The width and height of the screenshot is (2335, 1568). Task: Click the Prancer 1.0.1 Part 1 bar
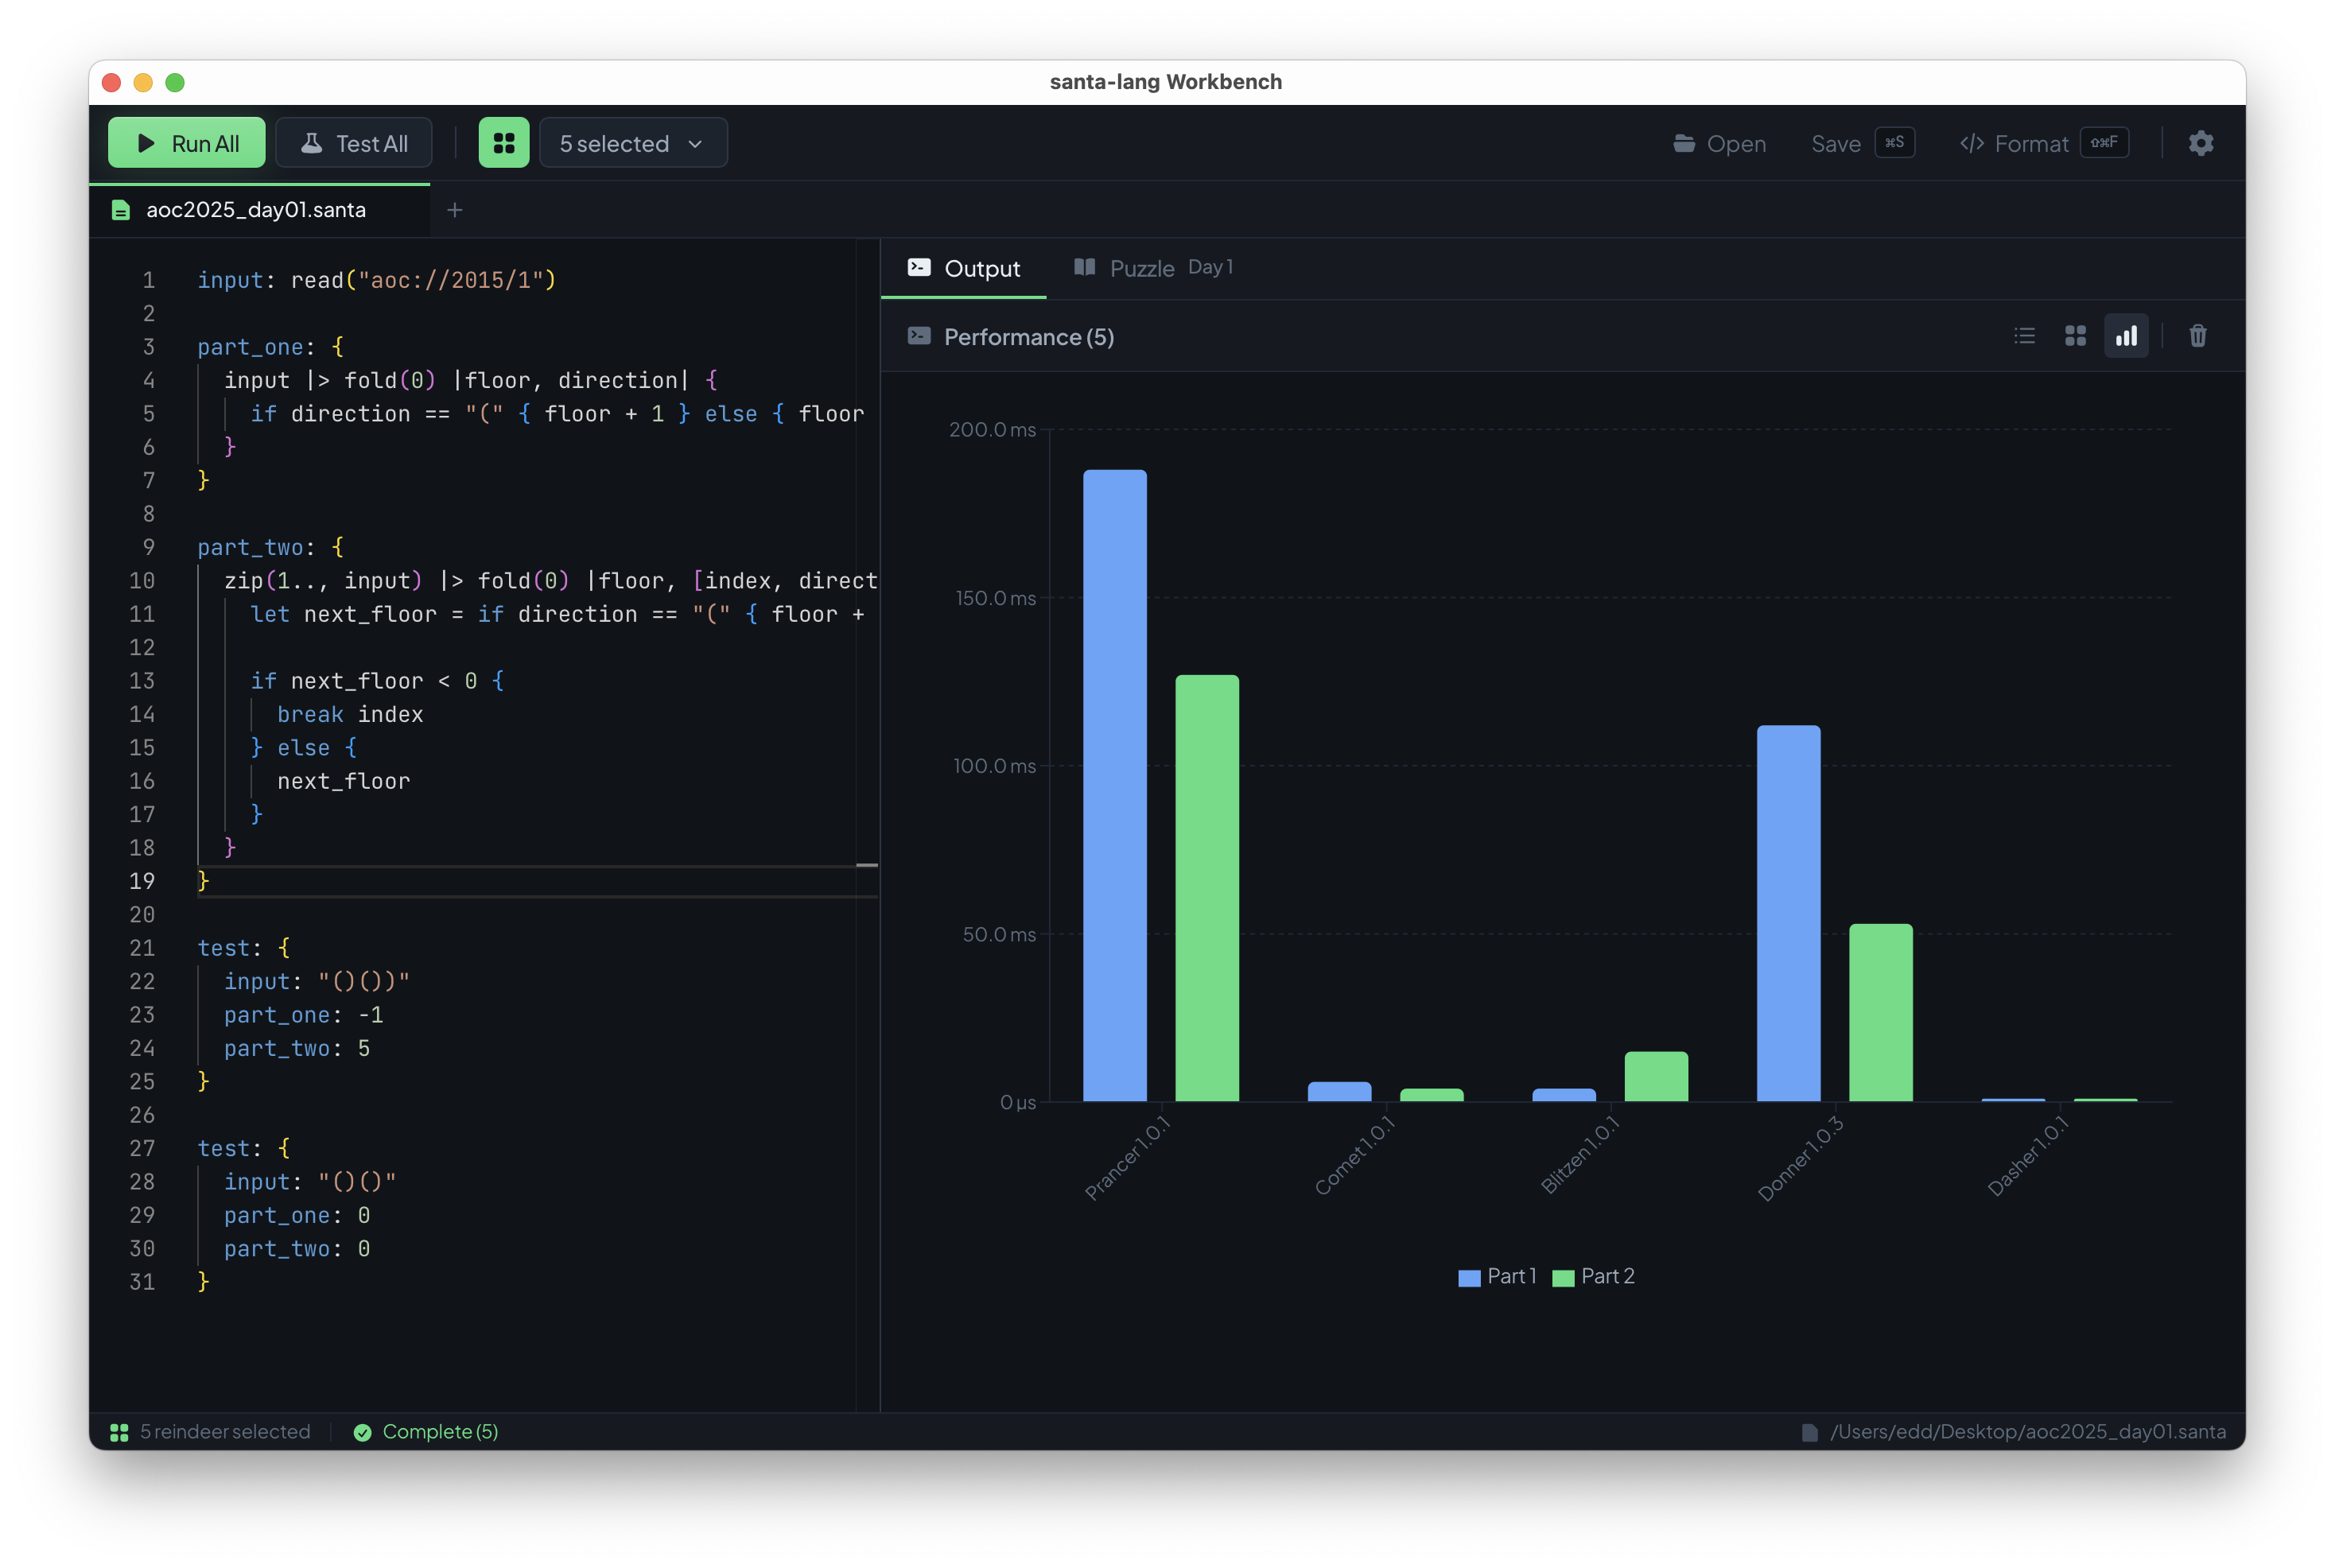click(1114, 785)
